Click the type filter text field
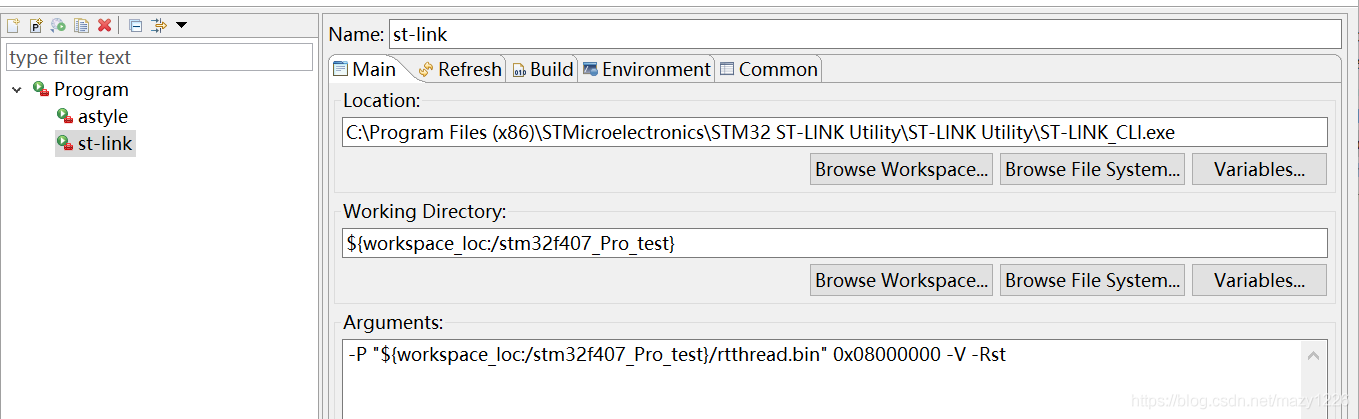The image size is (1359, 419). click(x=159, y=58)
